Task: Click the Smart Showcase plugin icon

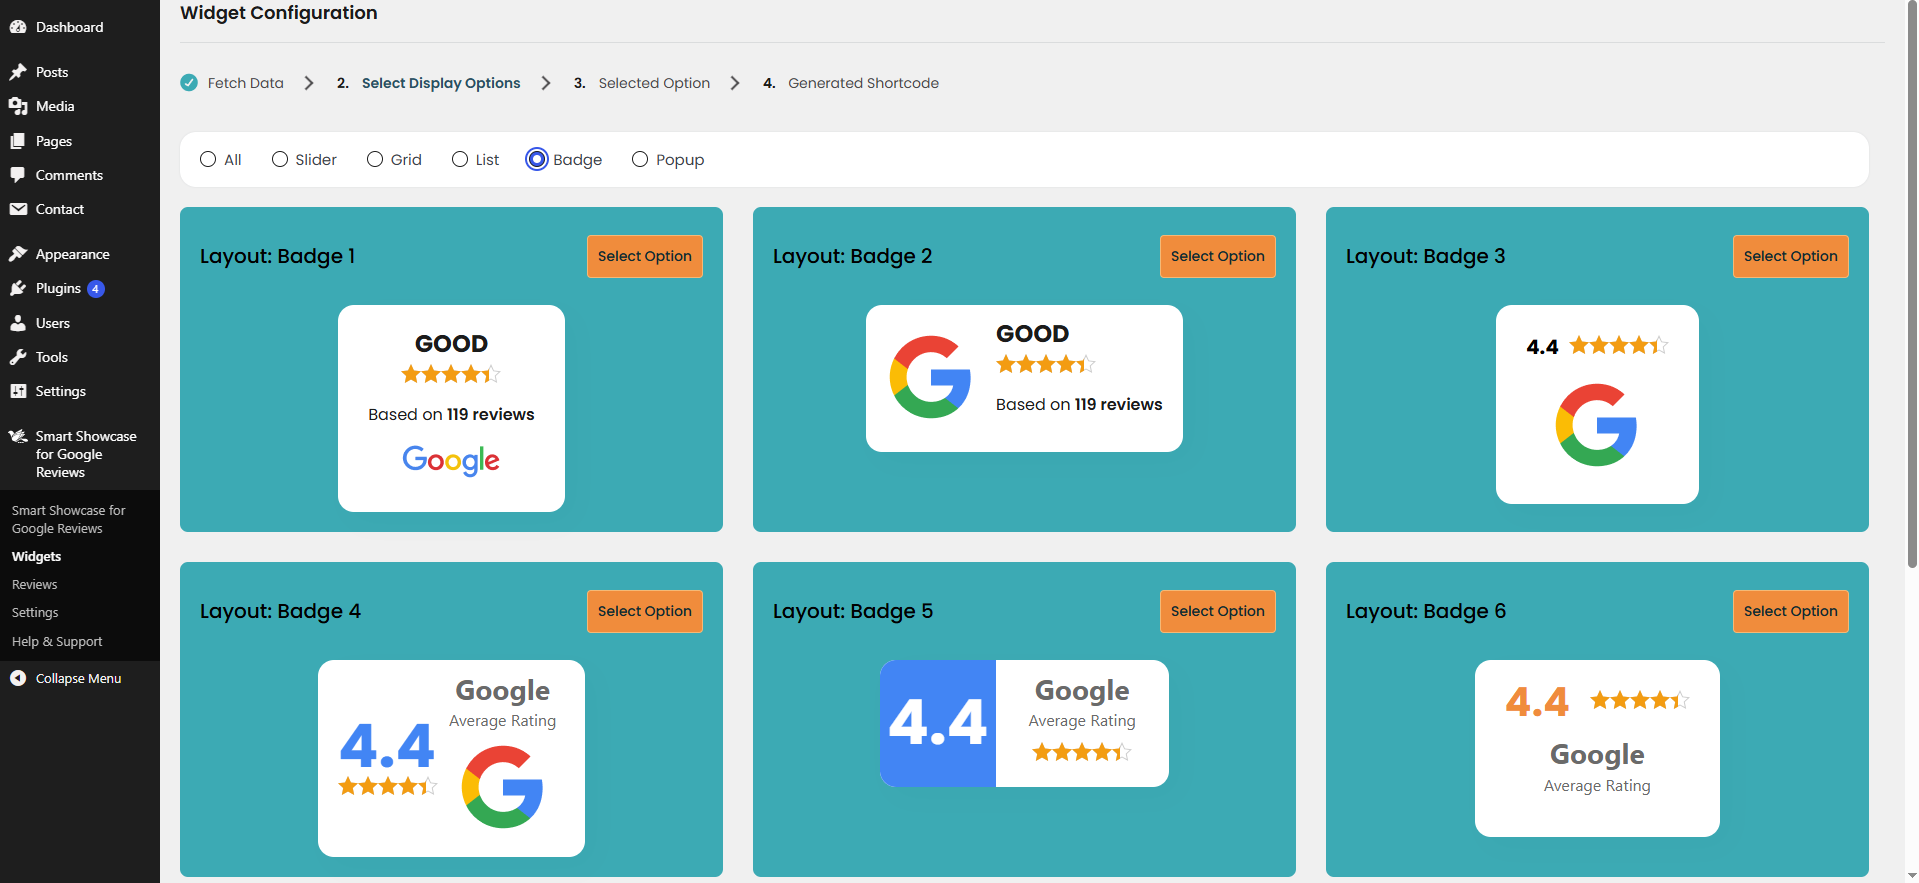Action: pos(18,436)
